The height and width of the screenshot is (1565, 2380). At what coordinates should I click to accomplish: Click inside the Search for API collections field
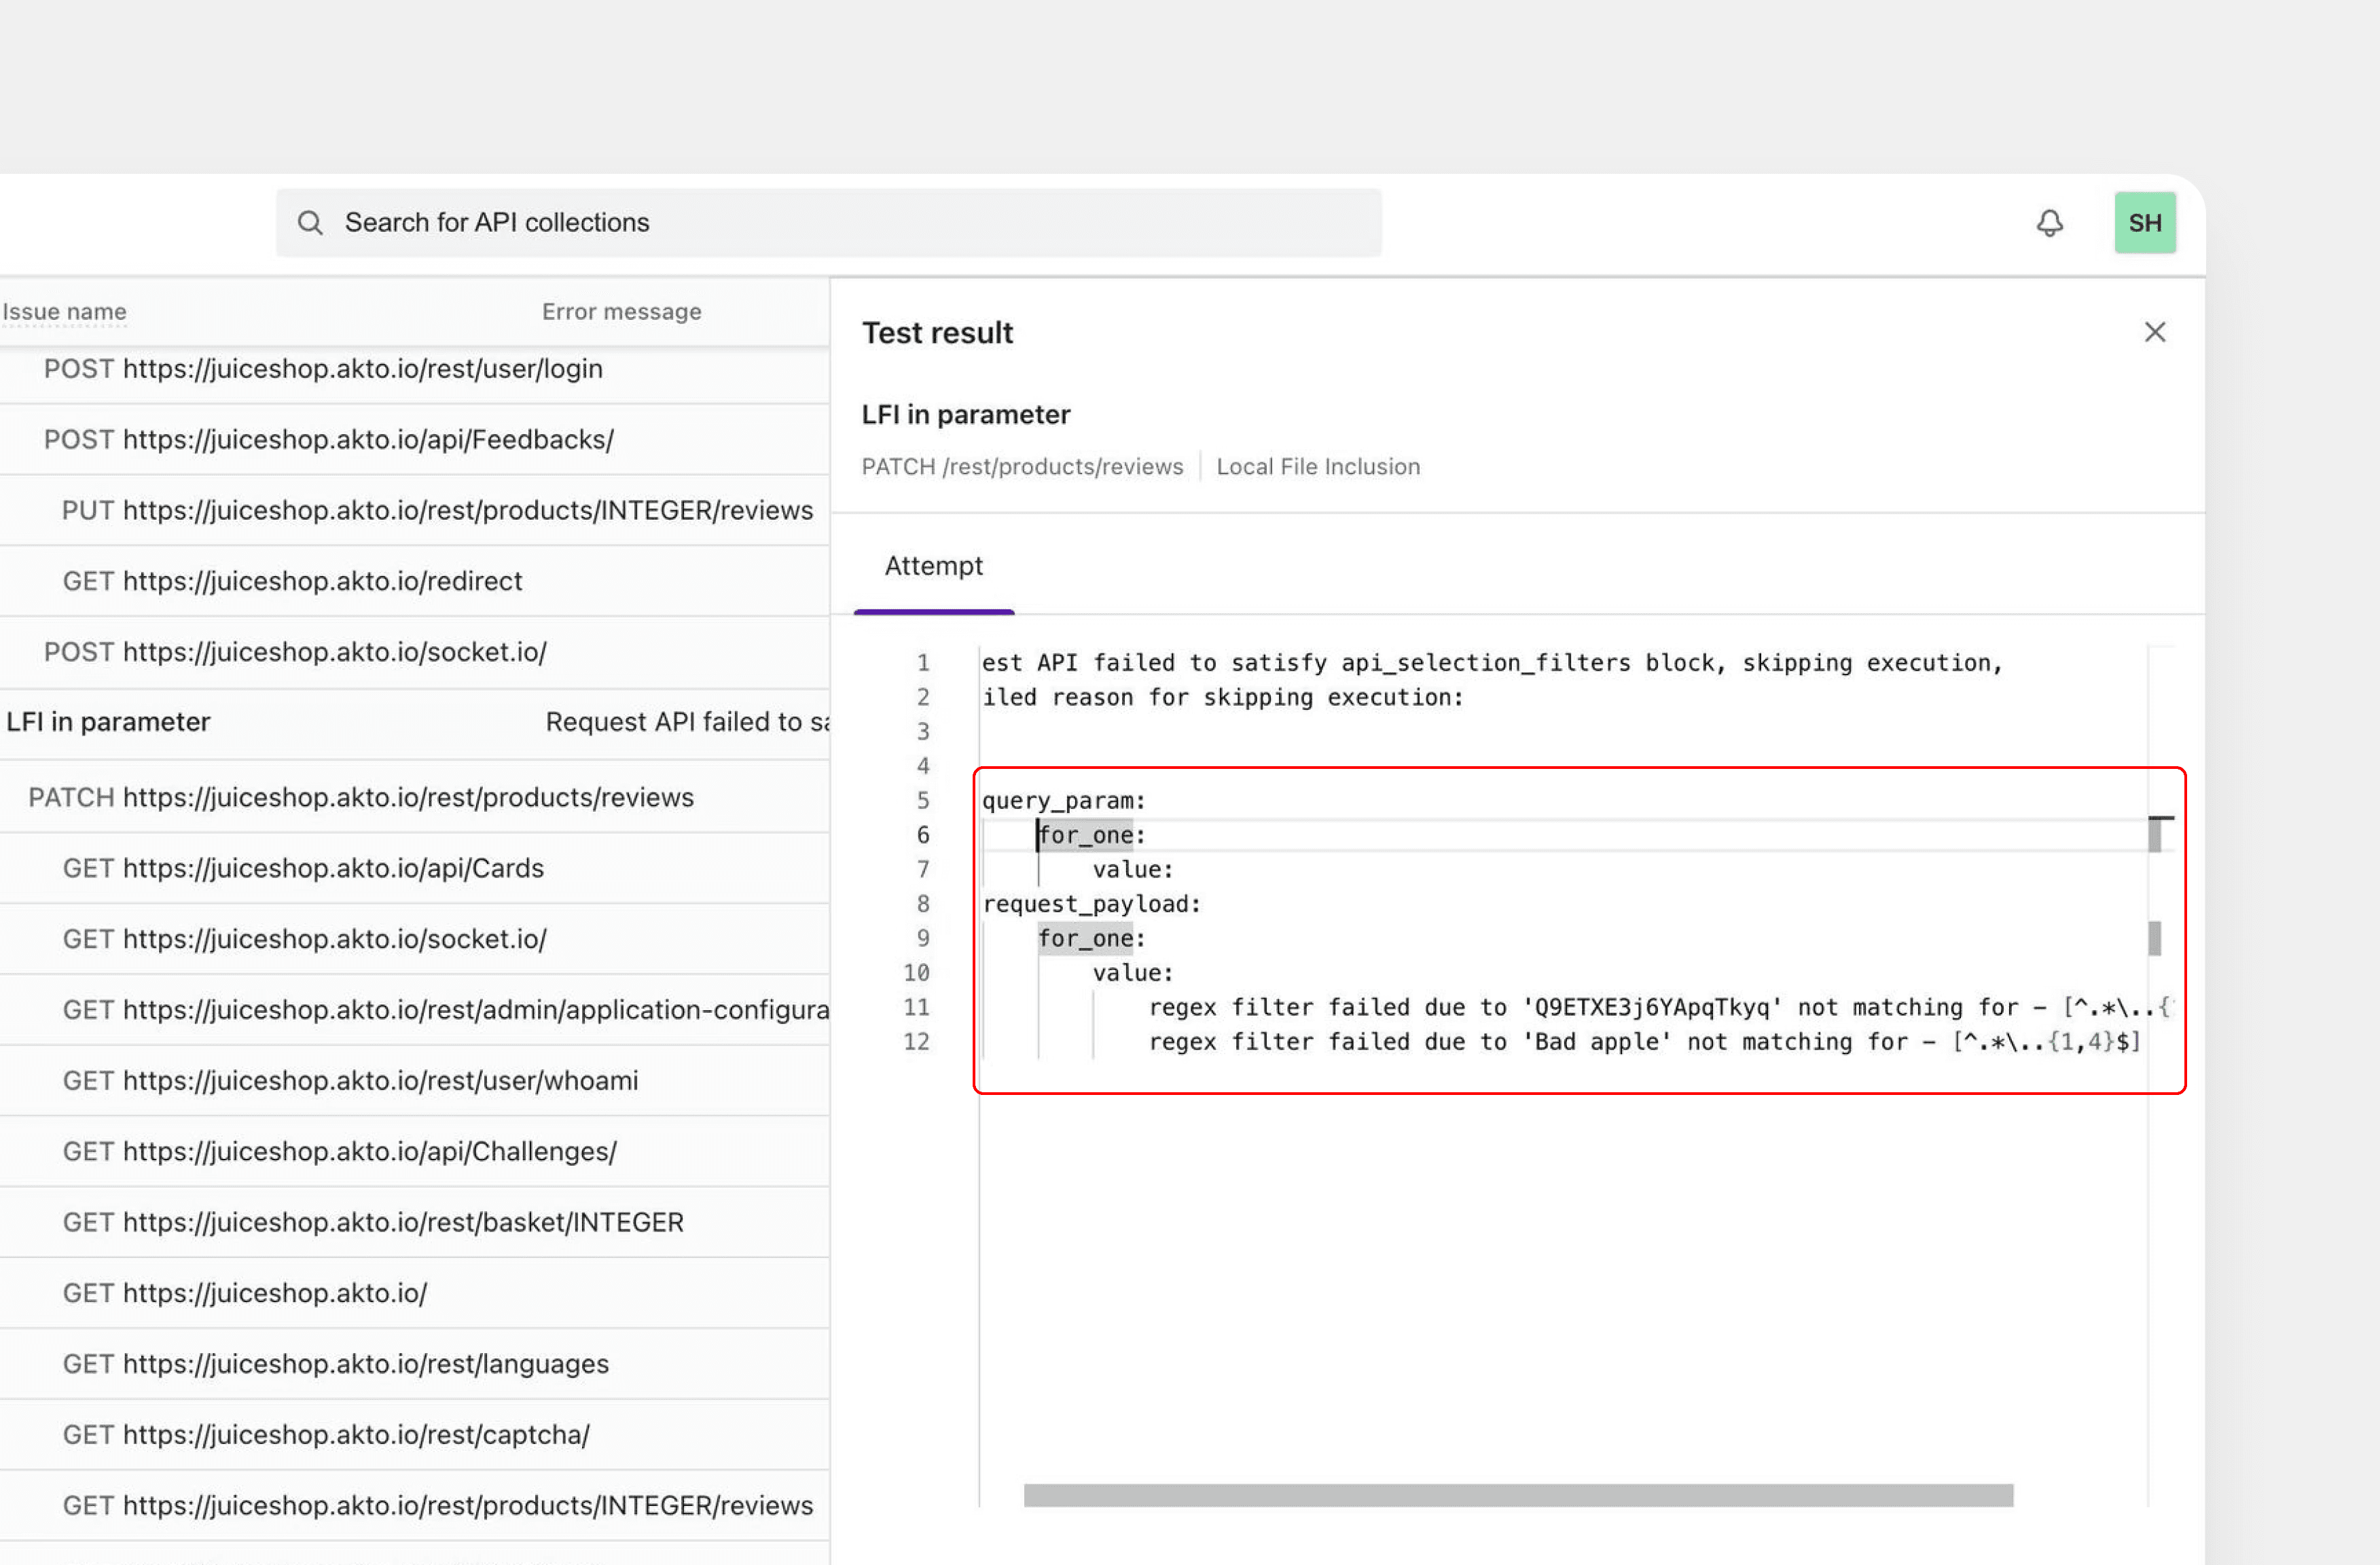(700, 222)
